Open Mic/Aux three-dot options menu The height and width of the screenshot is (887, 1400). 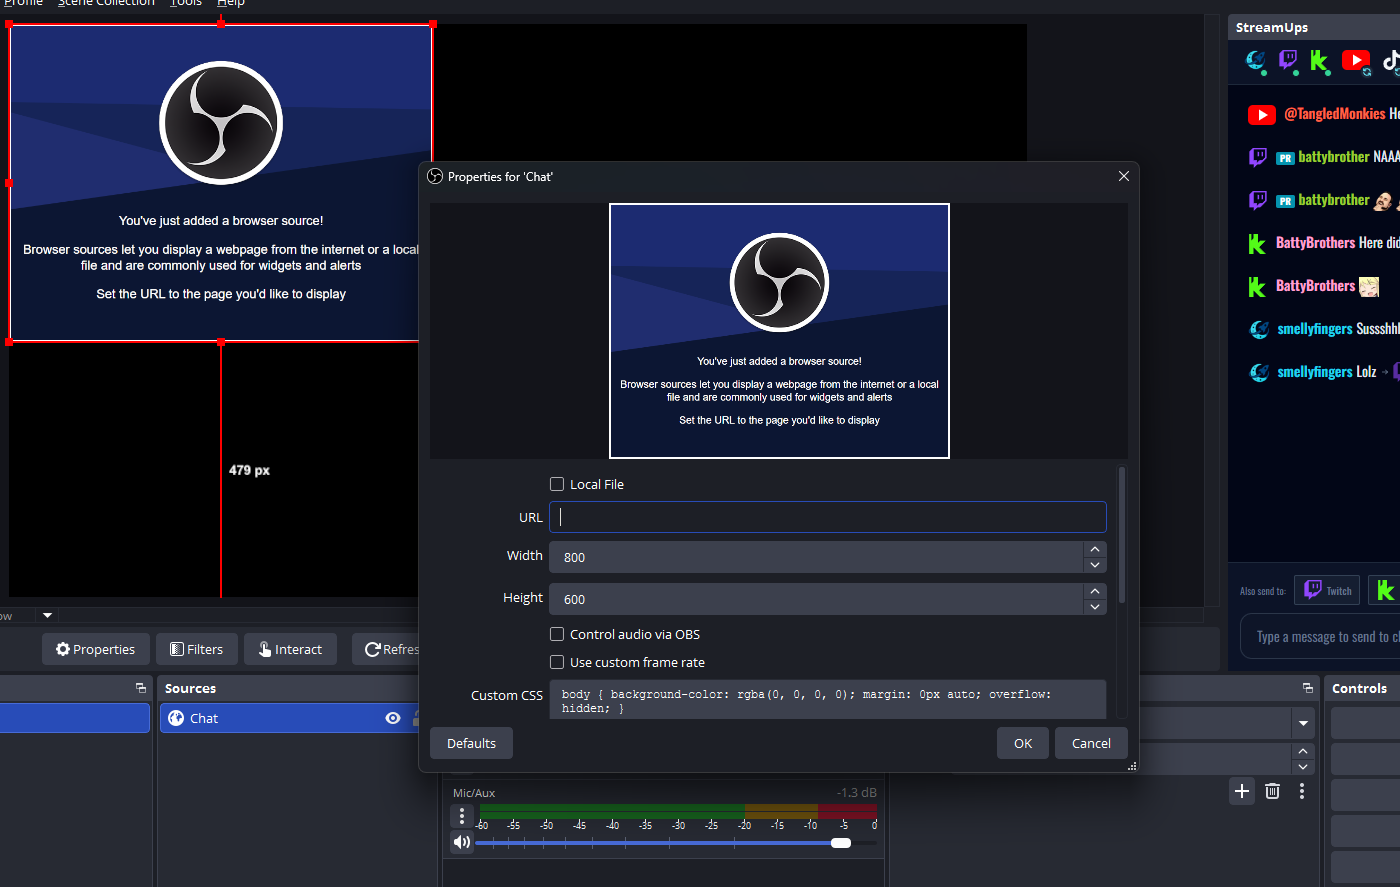462,817
